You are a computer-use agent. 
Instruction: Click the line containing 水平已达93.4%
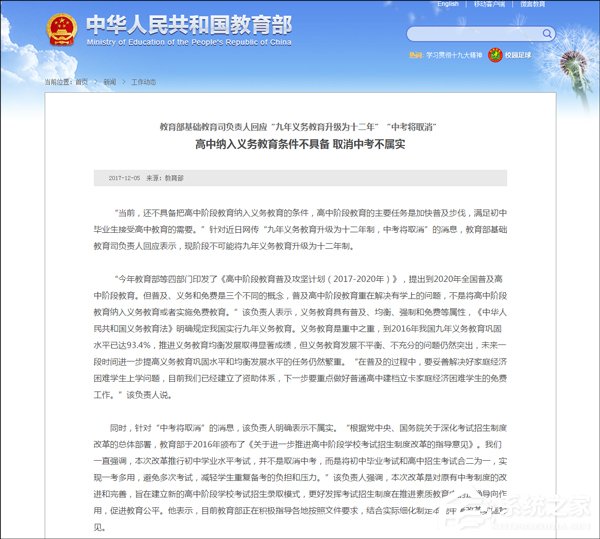[300, 345]
